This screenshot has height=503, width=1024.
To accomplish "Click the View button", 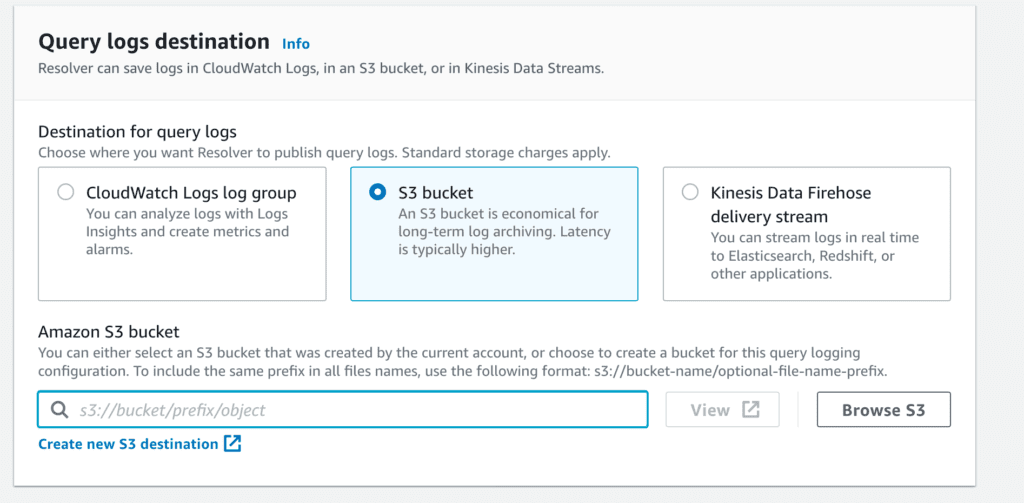I will [722, 410].
